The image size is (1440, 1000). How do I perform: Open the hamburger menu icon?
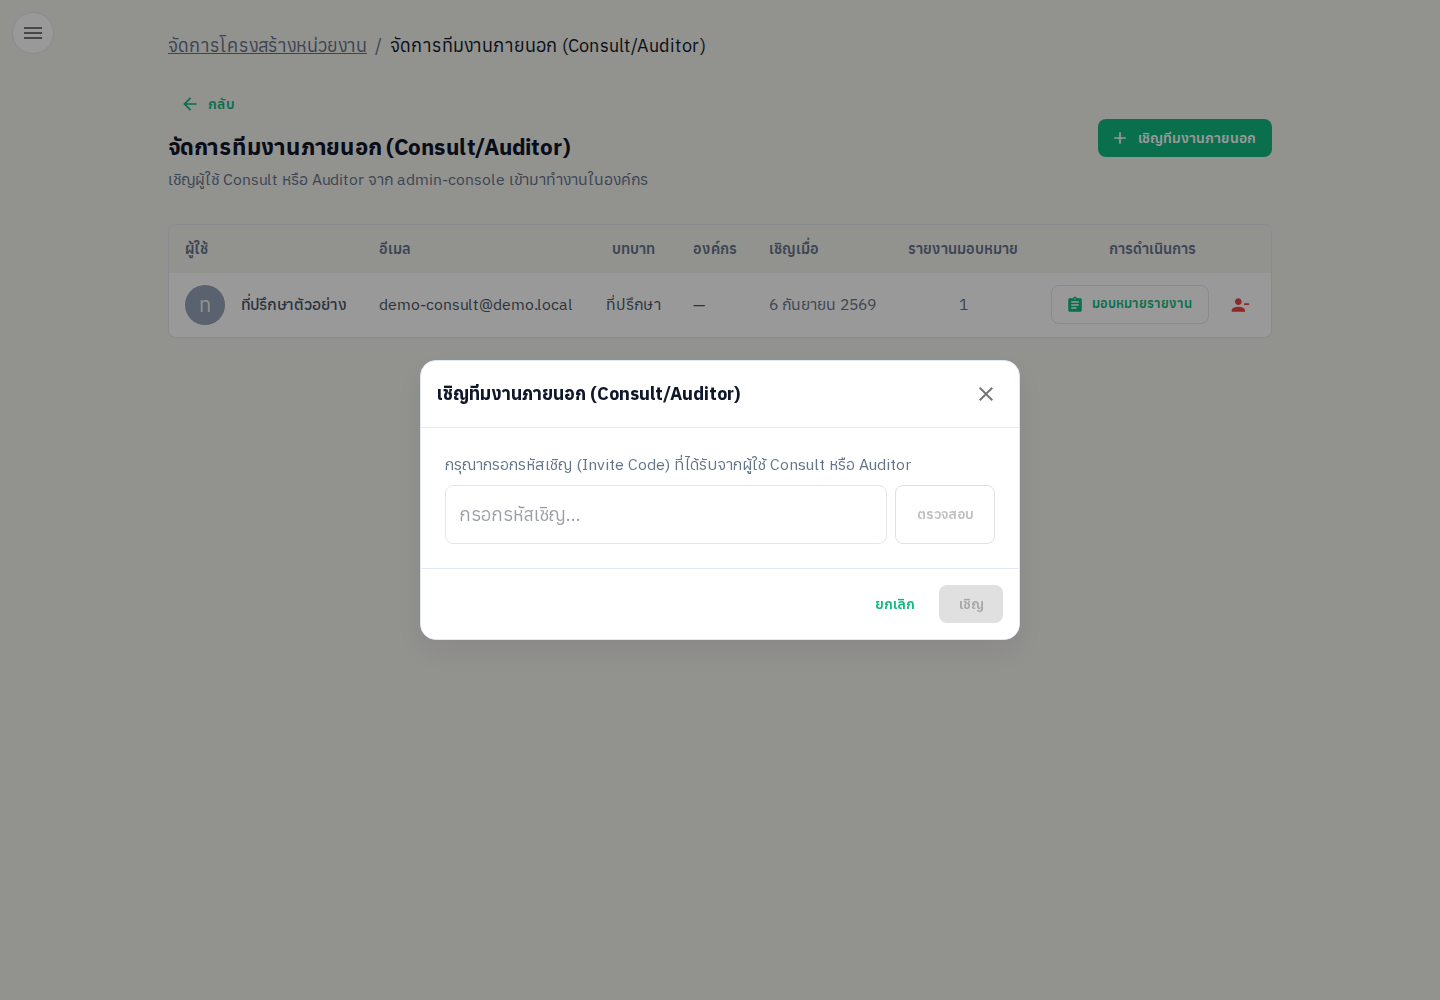pyautogui.click(x=33, y=33)
